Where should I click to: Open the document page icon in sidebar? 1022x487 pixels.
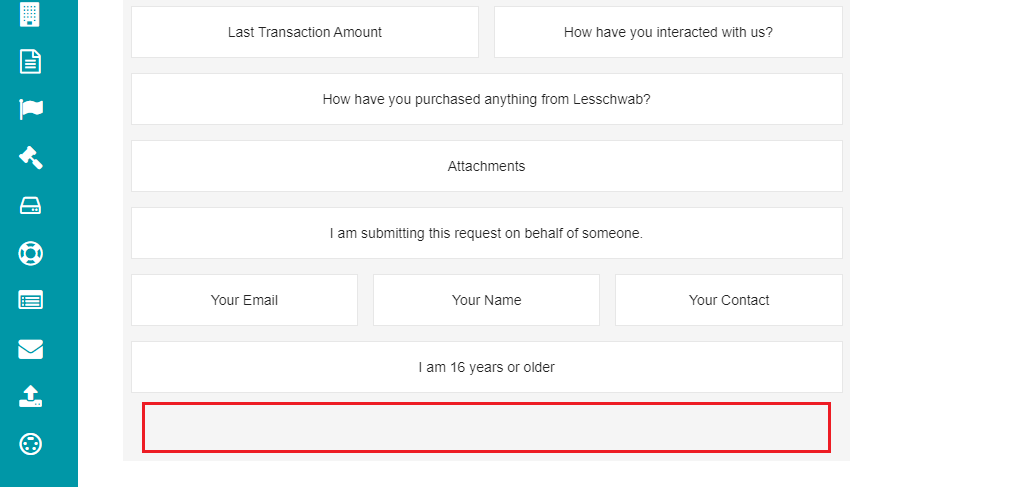30,62
